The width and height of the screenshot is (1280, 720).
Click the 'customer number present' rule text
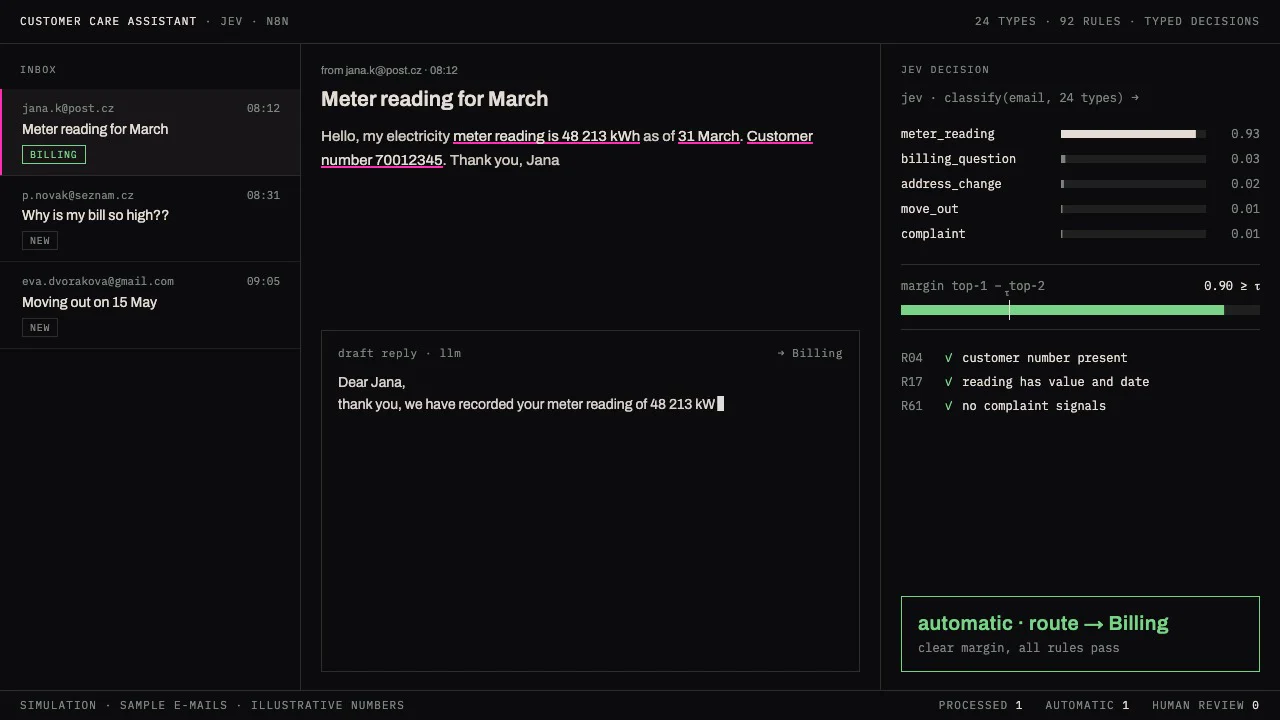click(1044, 358)
